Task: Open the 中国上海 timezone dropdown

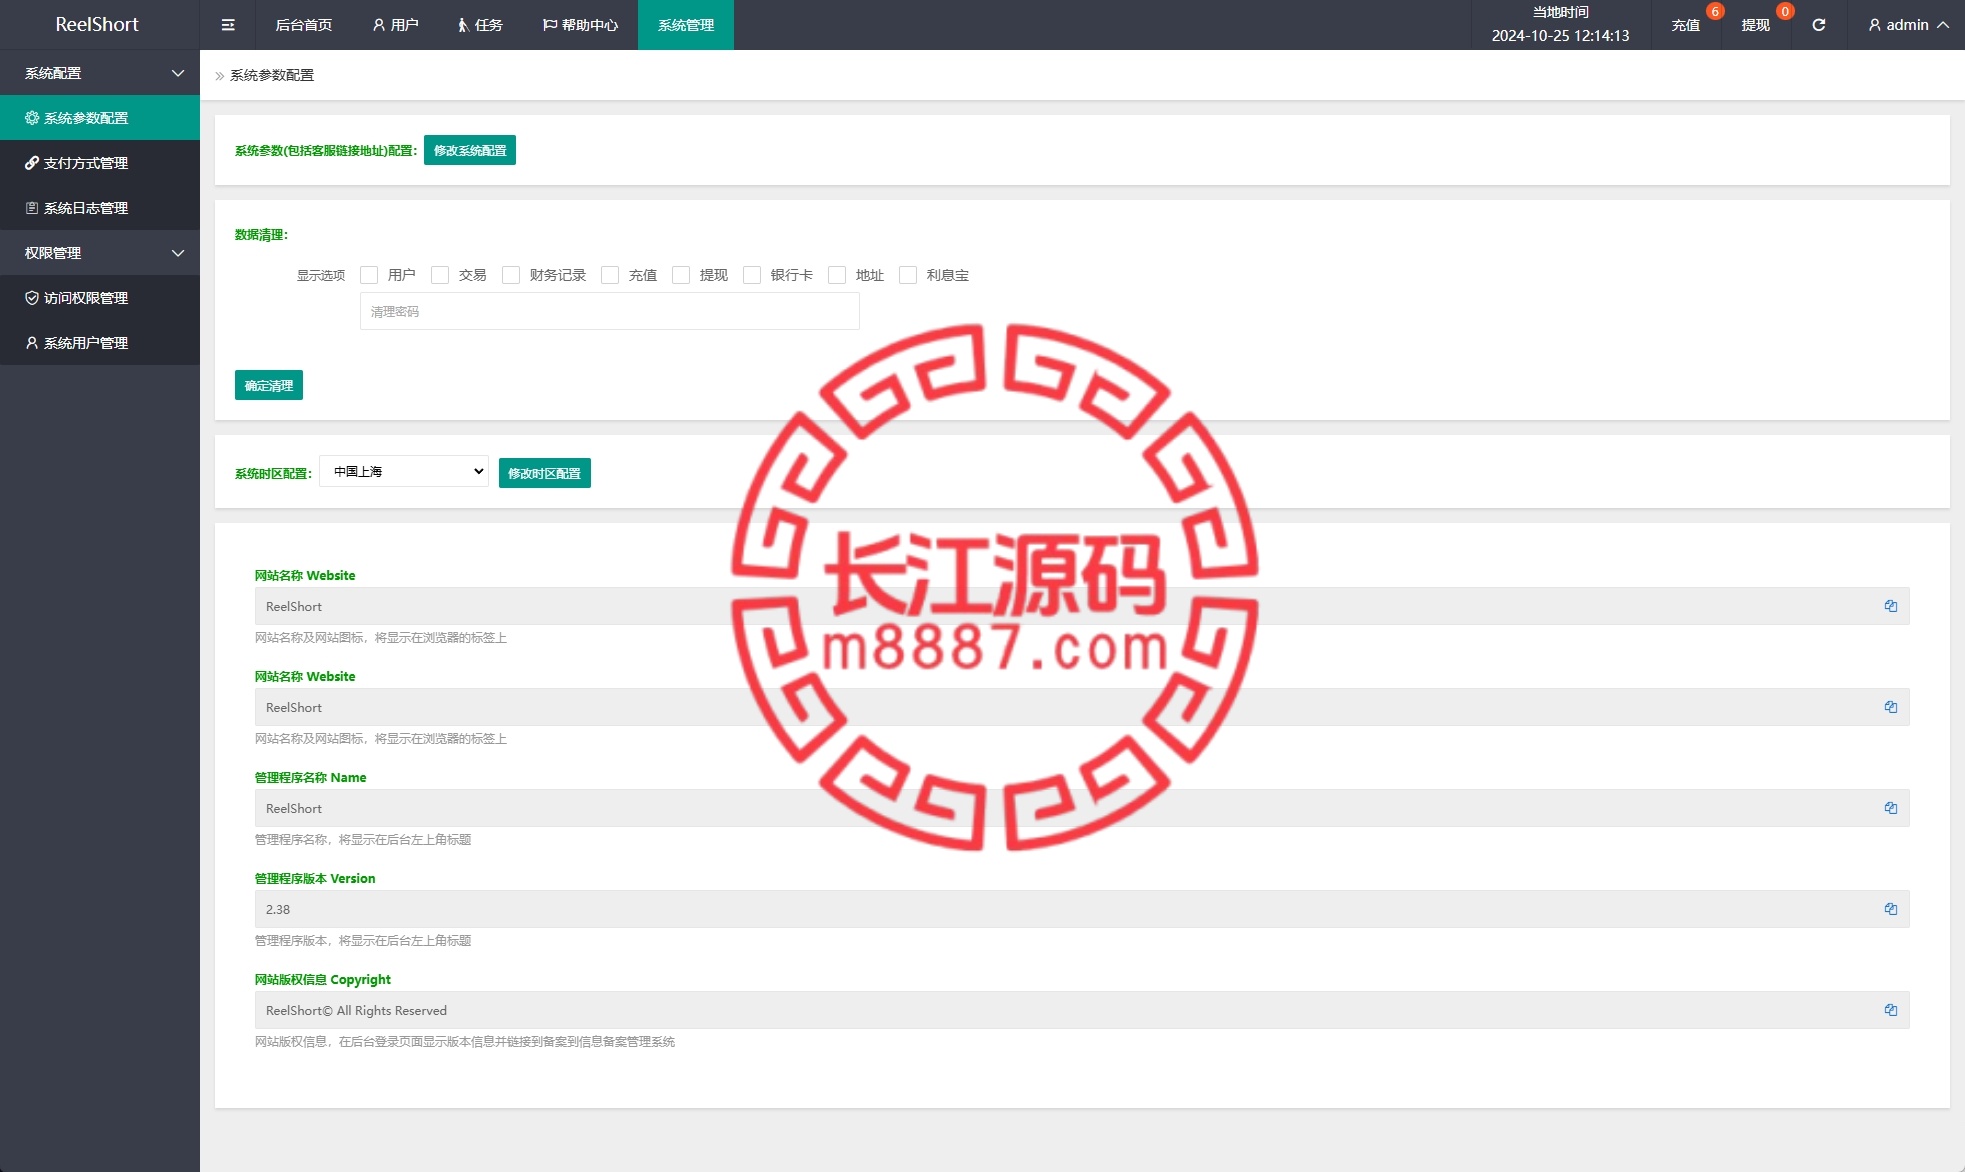Action: point(404,471)
